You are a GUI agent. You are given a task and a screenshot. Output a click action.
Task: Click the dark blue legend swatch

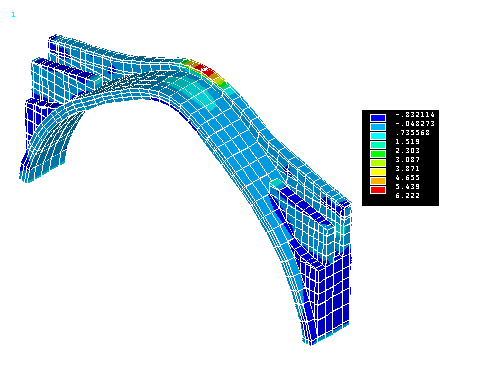tap(378, 118)
